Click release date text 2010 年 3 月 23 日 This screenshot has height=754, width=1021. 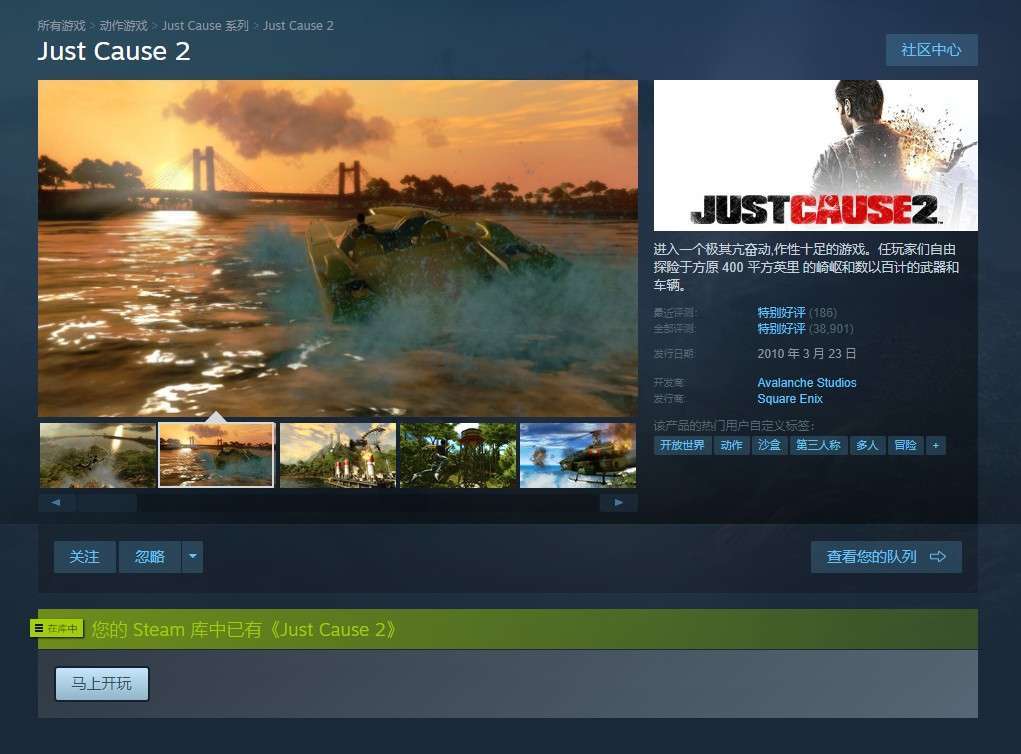[806, 354]
